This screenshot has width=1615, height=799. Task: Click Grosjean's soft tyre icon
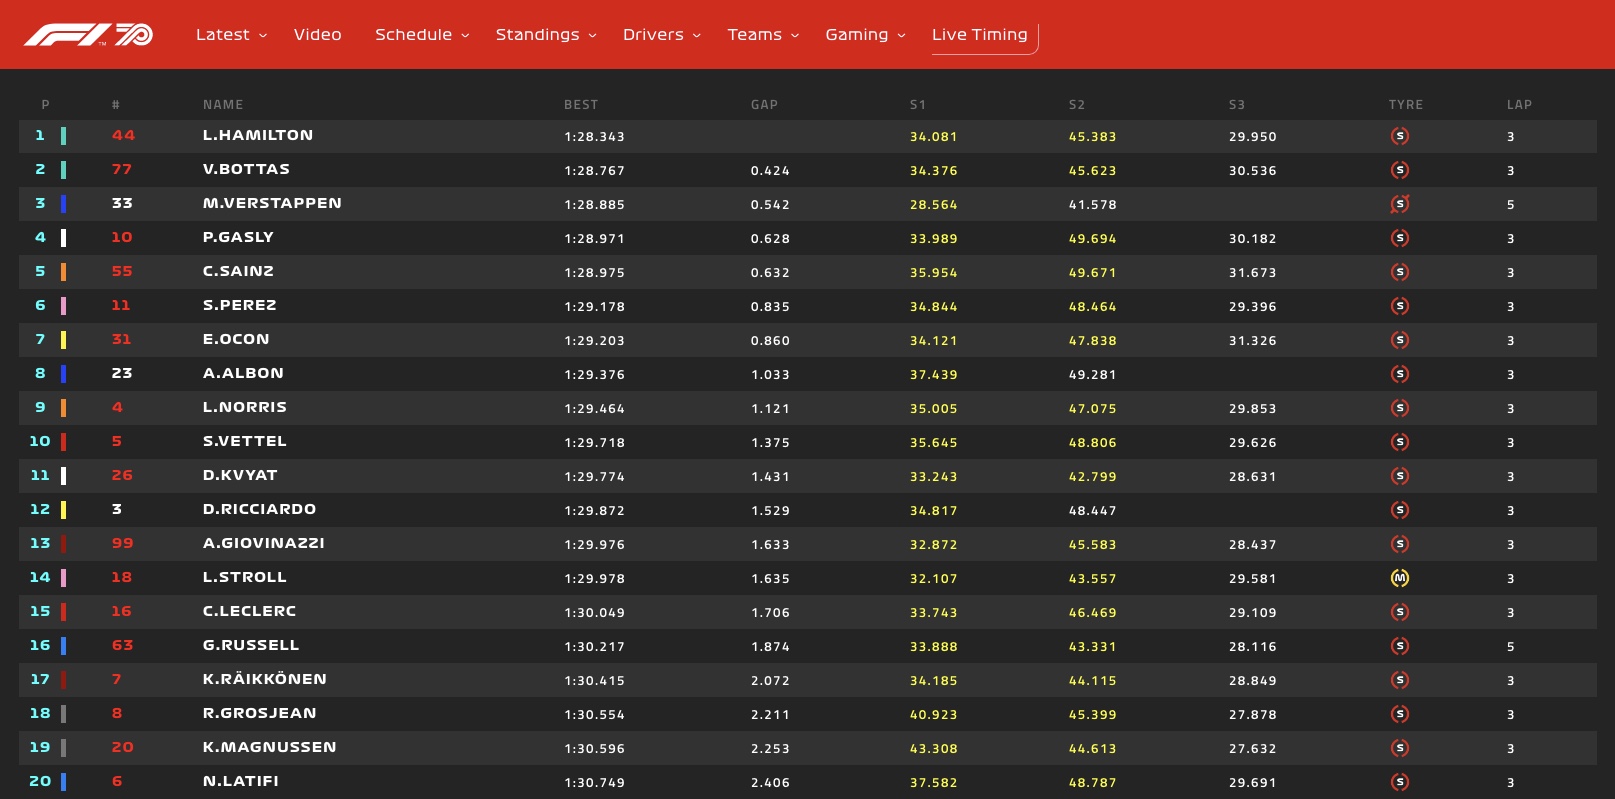(1400, 714)
